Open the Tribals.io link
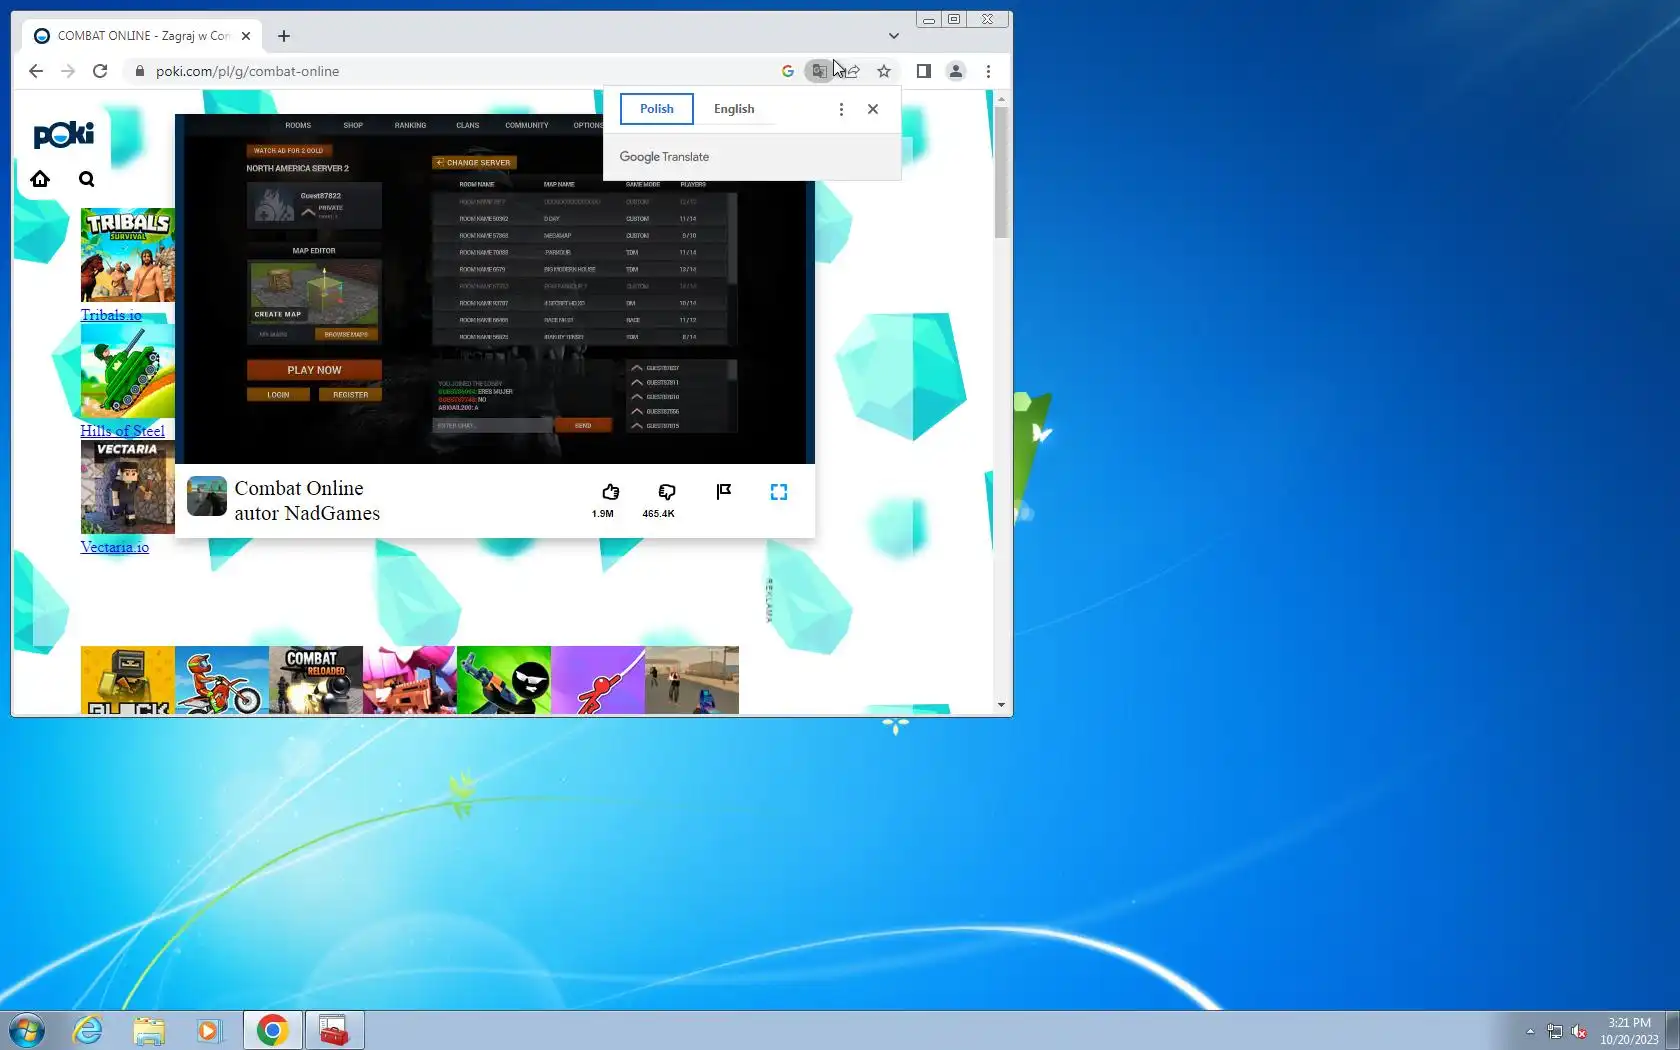 pyautogui.click(x=111, y=315)
